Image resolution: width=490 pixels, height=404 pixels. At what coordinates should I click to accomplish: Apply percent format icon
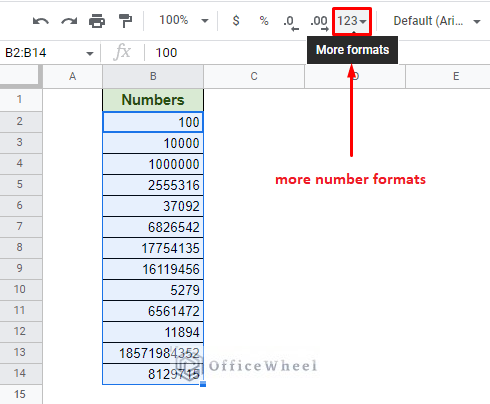264,21
